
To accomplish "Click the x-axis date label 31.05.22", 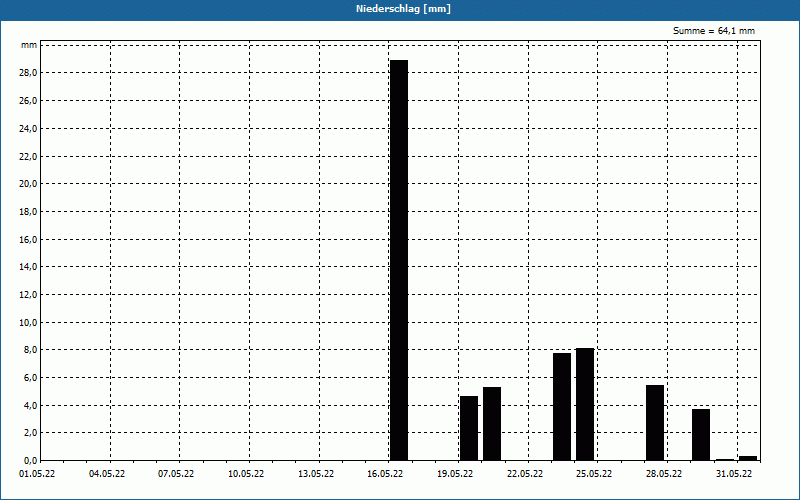I will tap(734, 474).
